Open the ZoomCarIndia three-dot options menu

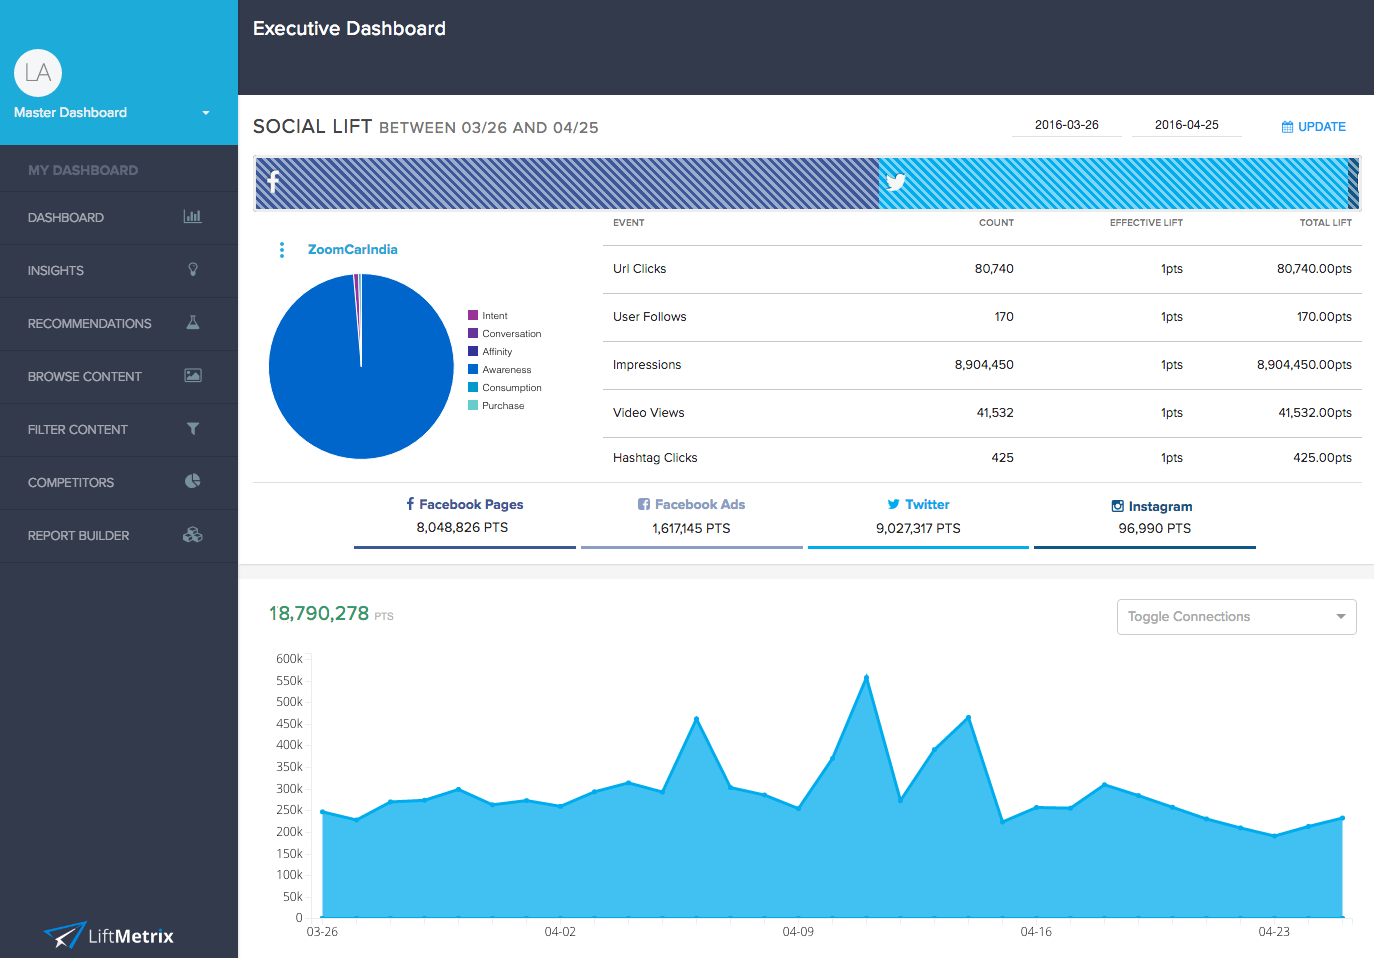point(282,250)
